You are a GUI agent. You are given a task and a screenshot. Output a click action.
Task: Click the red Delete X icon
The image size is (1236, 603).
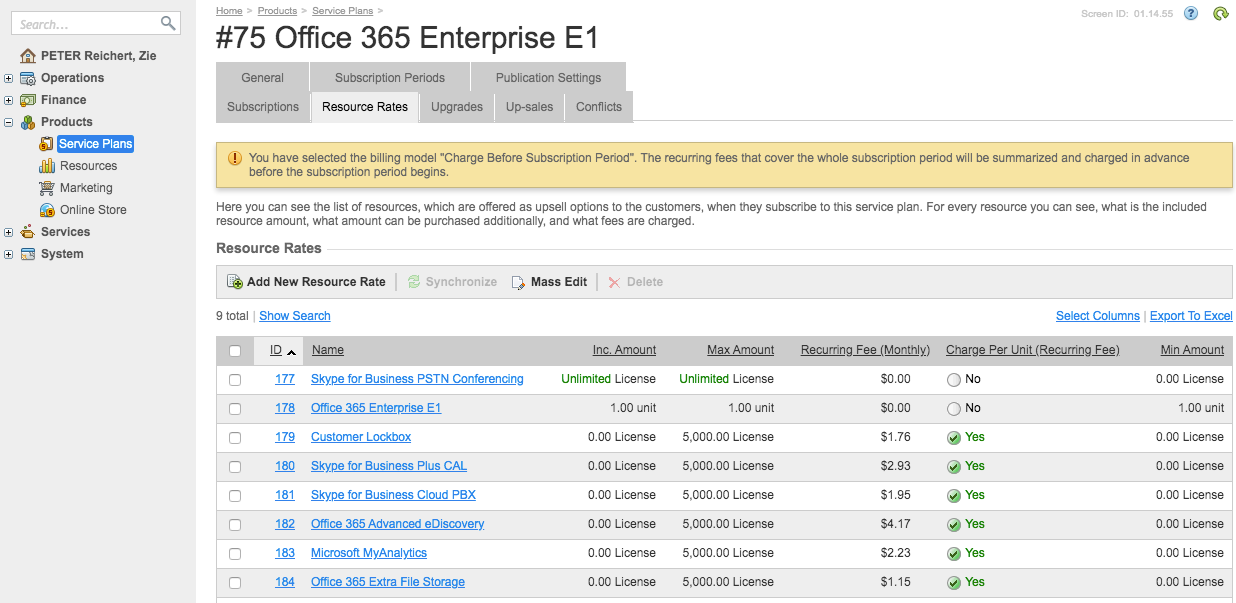pos(614,282)
